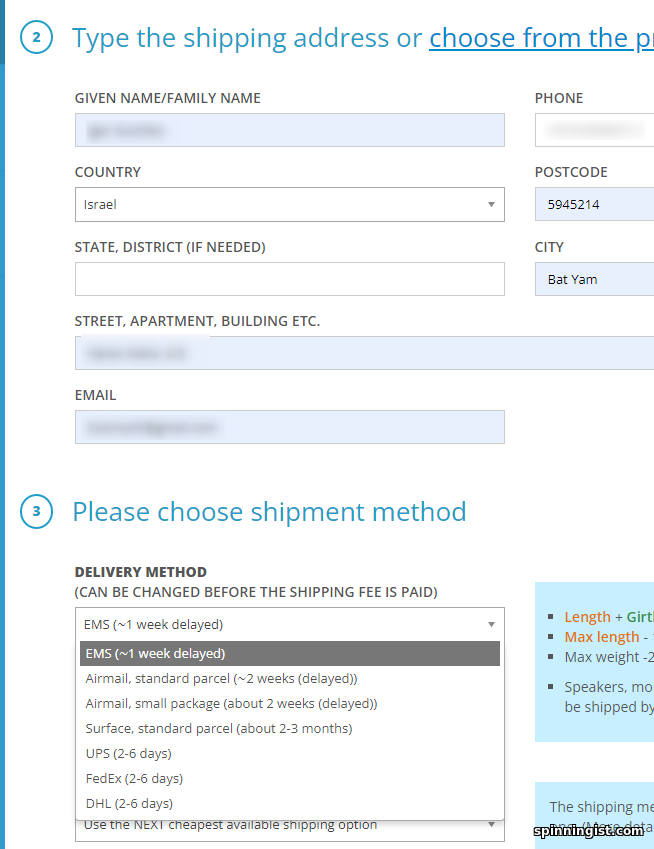This screenshot has width=654, height=849.
Task: Select EMS (~1 week delayed) option
Action: point(289,654)
